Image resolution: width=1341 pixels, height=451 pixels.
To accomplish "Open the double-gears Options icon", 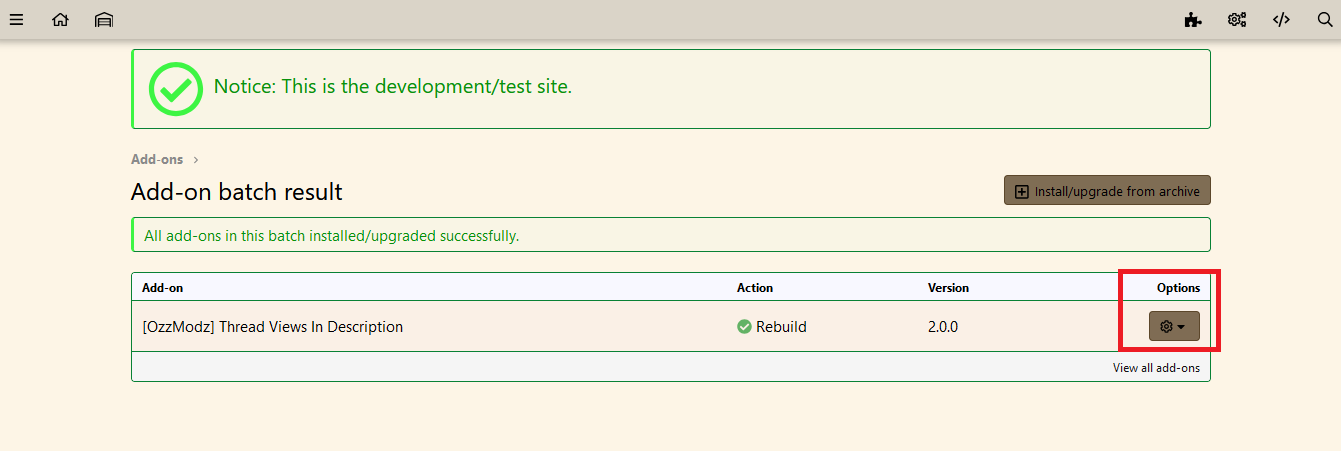I will click(1237, 19).
